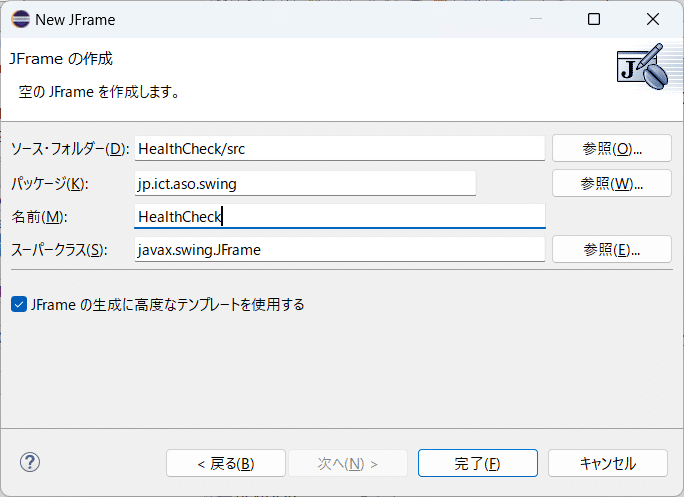Toggle the advanced JFrame template checkbox
The width and height of the screenshot is (684, 497).
pos(19,304)
